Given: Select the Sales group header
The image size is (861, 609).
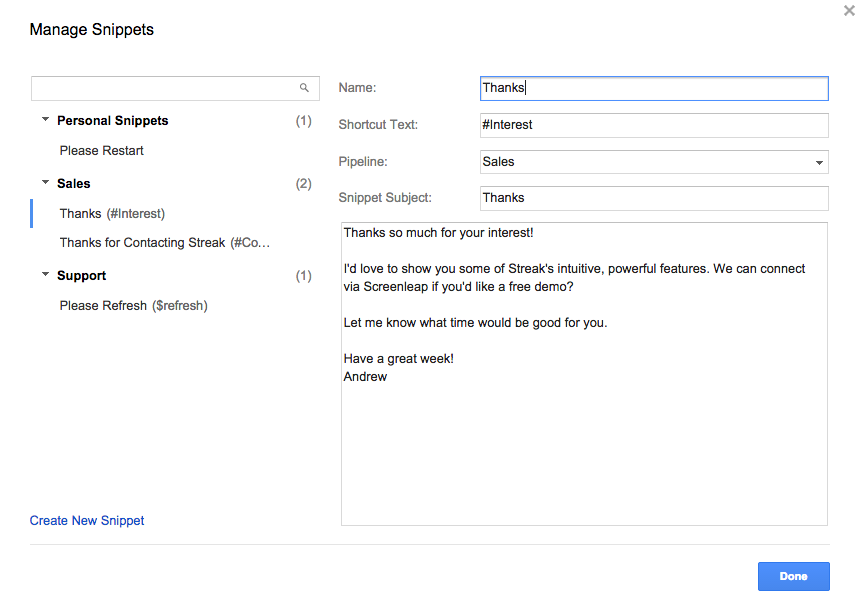Looking at the screenshot, I should (x=75, y=183).
